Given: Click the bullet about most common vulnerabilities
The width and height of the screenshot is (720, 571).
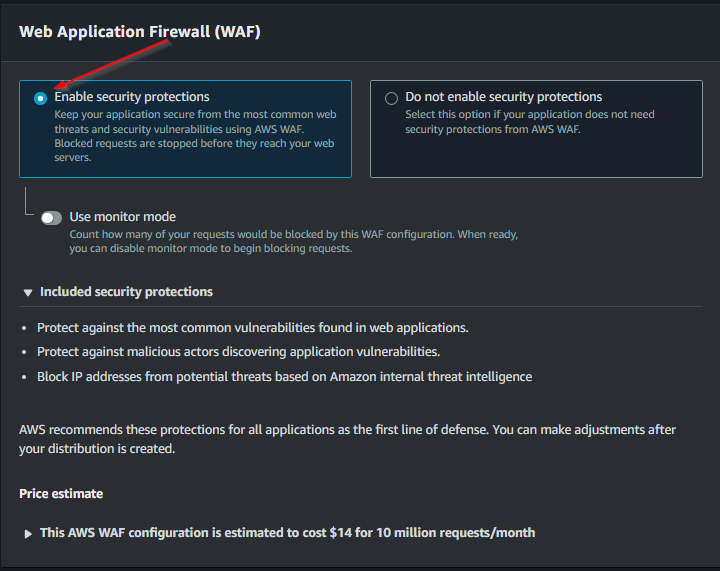Looking at the screenshot, I should pos(252,328).
